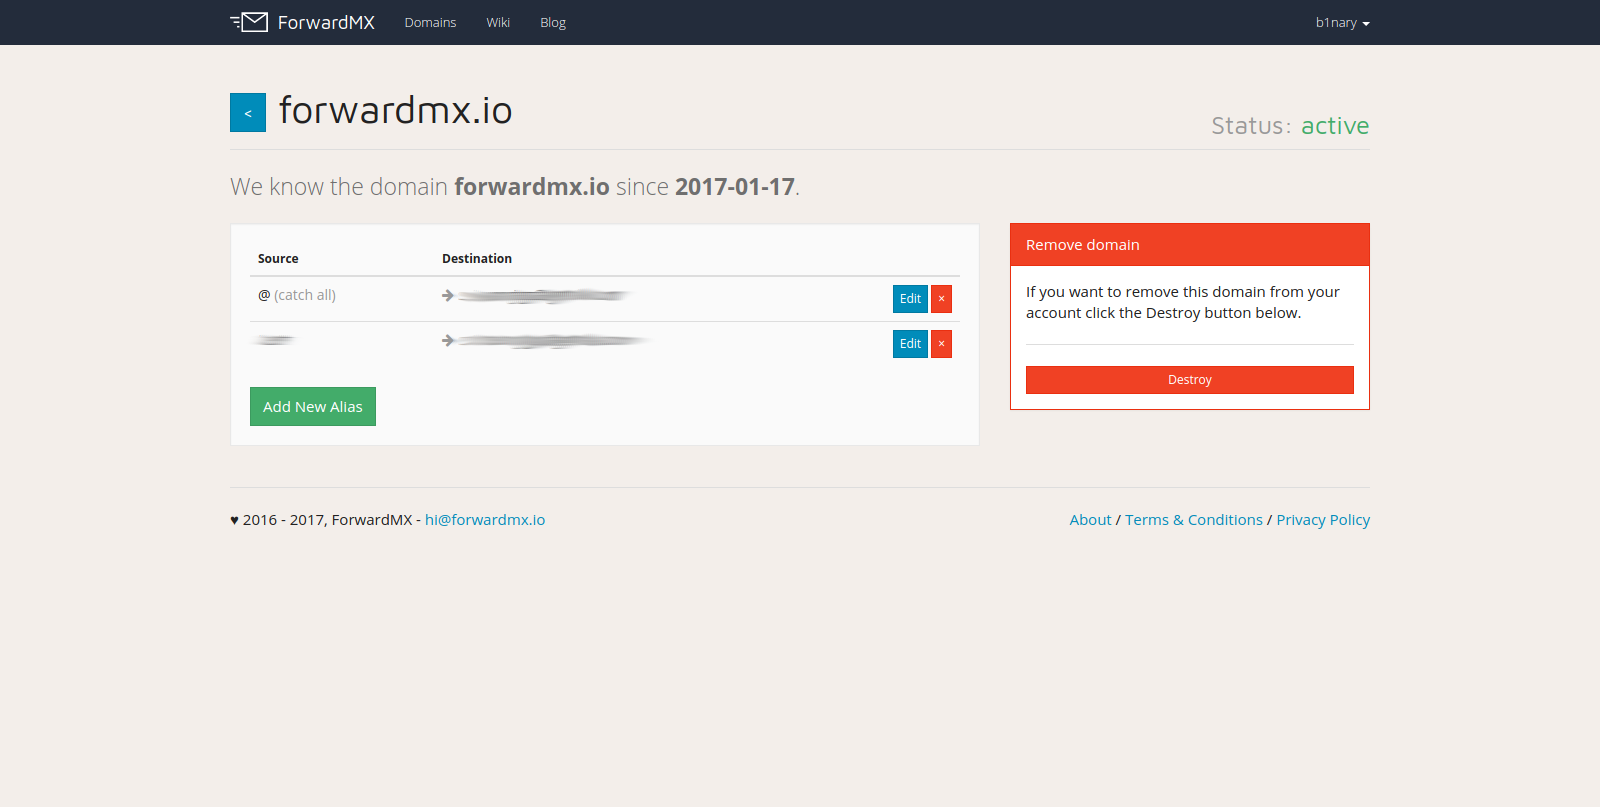Open Terms & Conditions link
The width and height of the screenshot is (1600, 807).
point(1194,520)
